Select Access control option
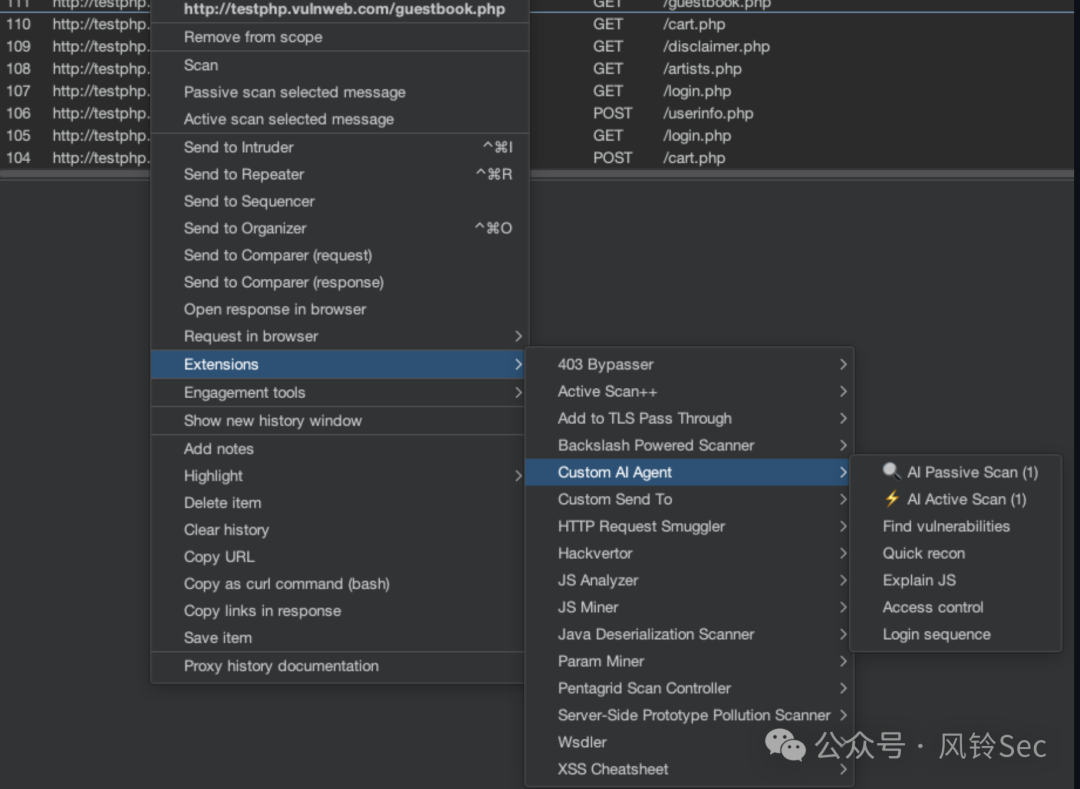Image resolution: width=1080 pixels, height=789 pixels. click(x=933, y=607)
